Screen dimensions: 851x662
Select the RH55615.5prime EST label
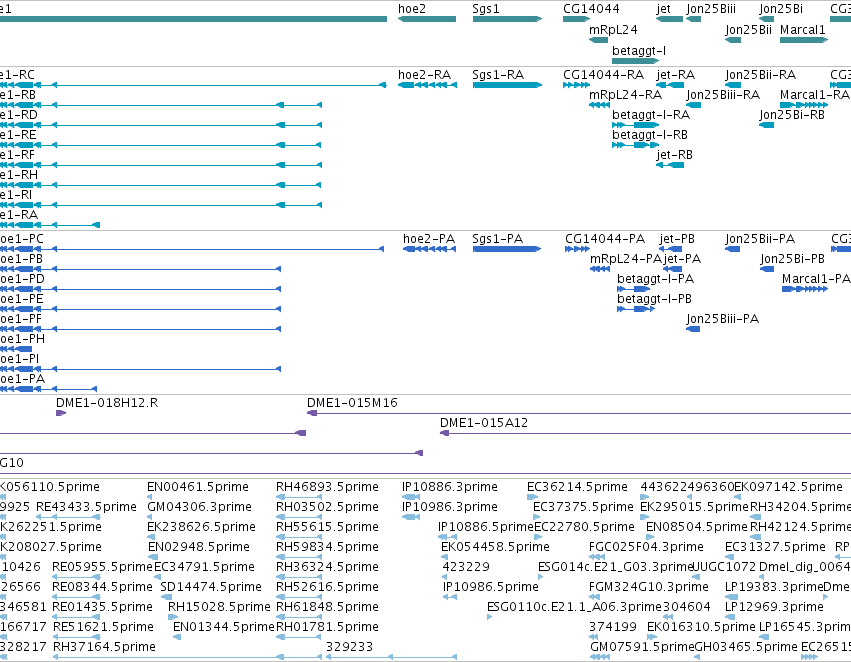click(327, 527)
